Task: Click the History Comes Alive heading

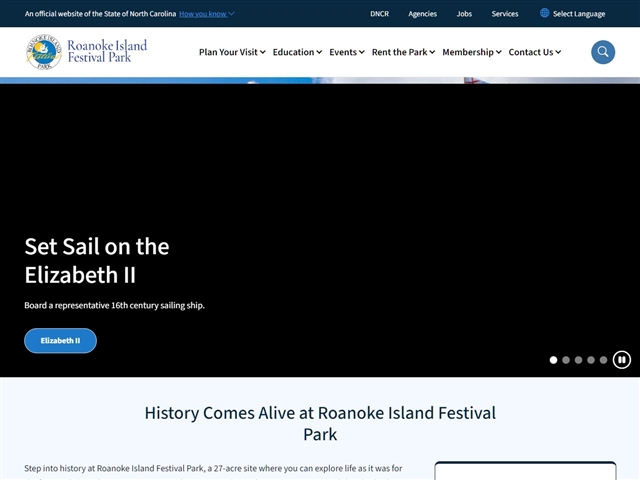Action: click(320, 423)
